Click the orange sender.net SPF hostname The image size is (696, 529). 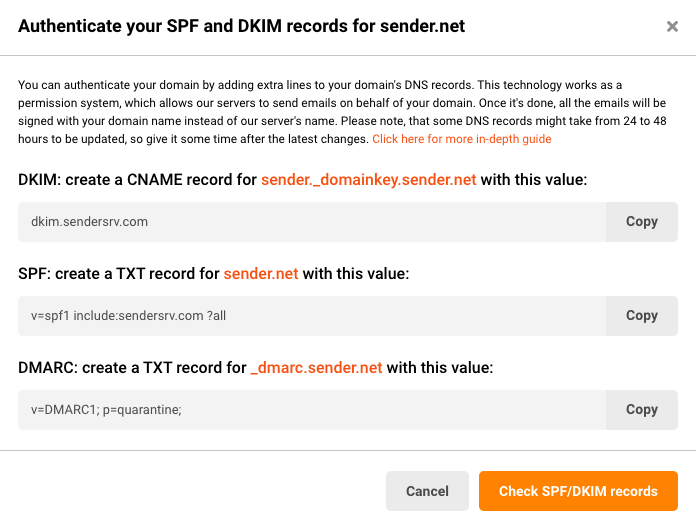261,274
